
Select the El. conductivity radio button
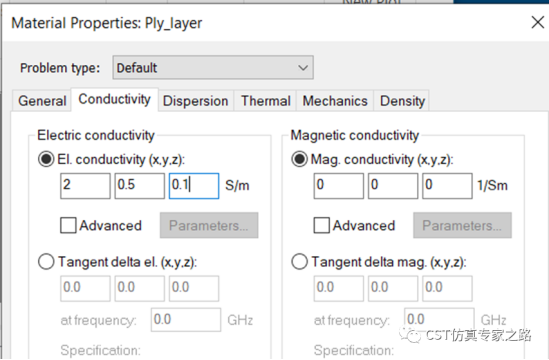tap(46, 159)
